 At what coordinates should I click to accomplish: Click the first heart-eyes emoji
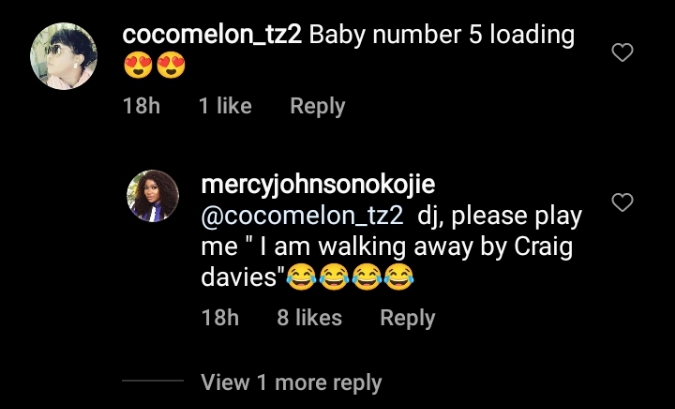[x=137, y=69]
